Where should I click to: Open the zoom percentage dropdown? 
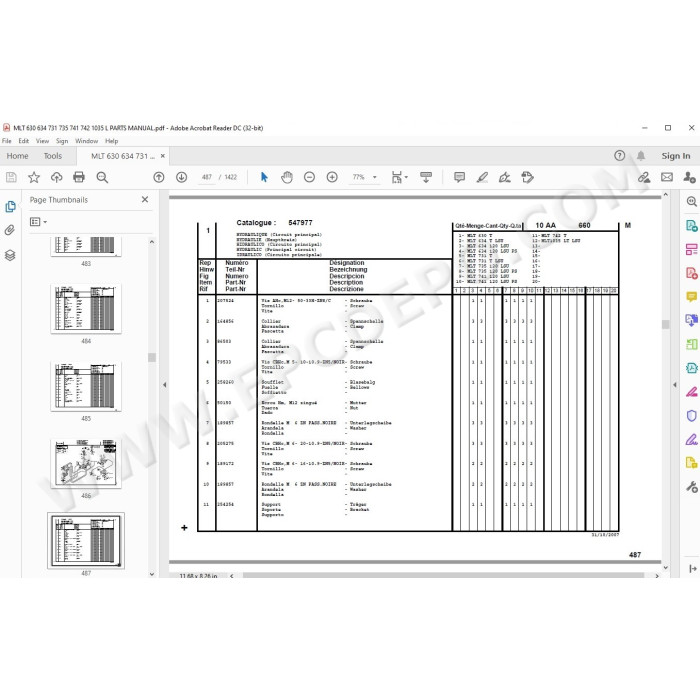(x=375, y=177)
